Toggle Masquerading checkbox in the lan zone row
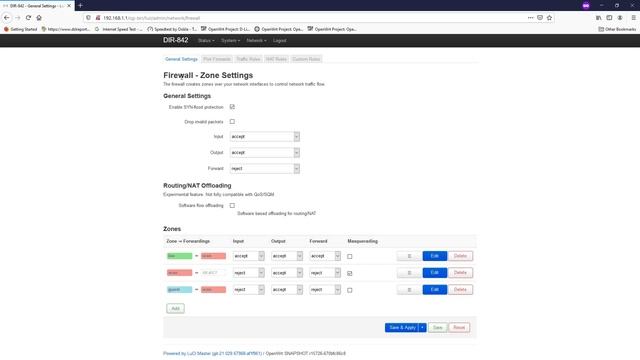The height and width of the screenshot is (360, 640). click(x=350, y=256)
